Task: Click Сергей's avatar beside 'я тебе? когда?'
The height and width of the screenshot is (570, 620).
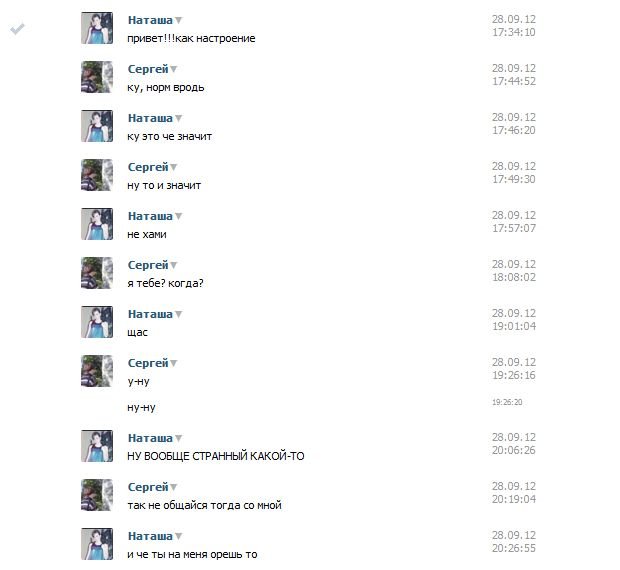Action: 97,273
